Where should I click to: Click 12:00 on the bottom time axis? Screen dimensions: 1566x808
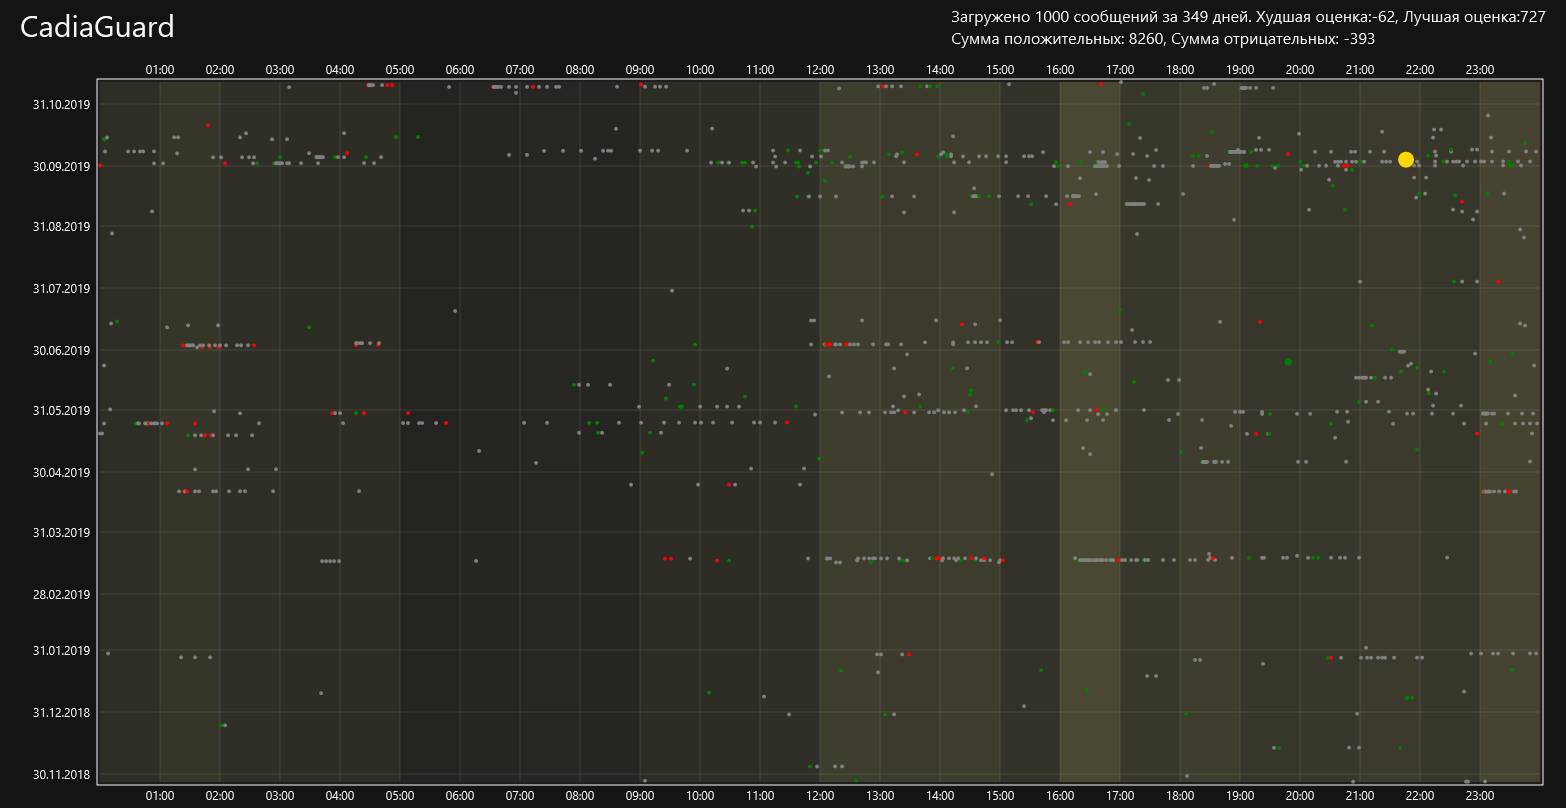click(x=820, y=797)
